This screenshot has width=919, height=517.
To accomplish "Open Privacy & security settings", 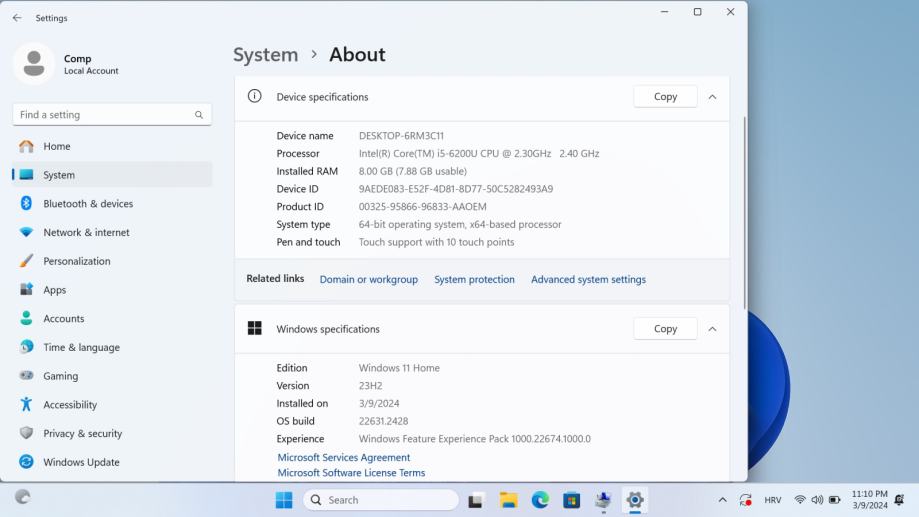I will (x=82, y=434).
